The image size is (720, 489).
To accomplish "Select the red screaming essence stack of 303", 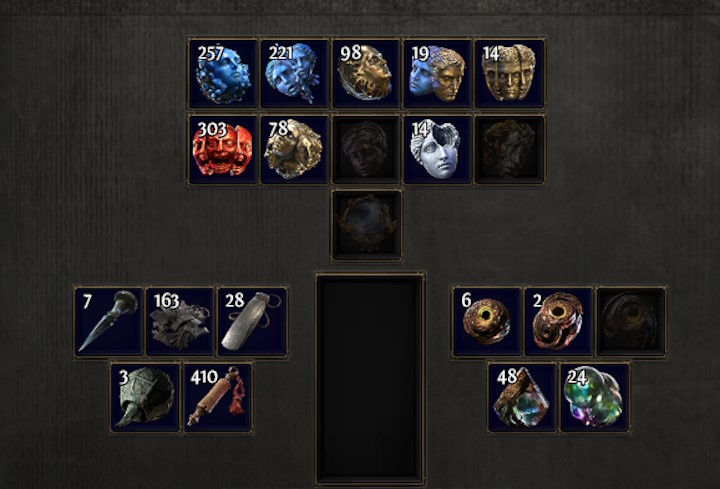I will coord(223,150).
